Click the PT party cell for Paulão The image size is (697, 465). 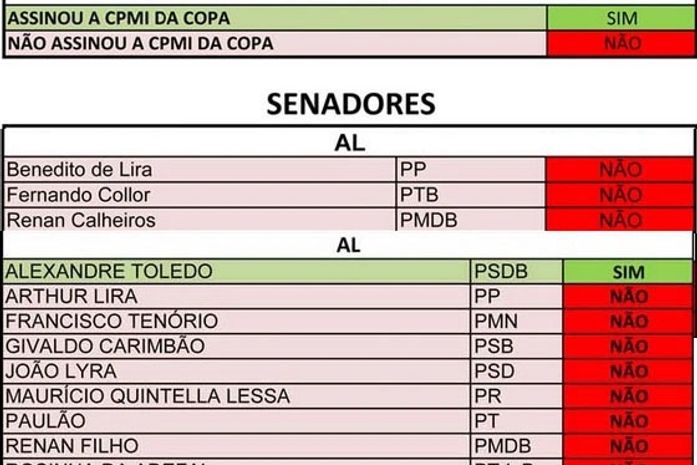click(517, 421)
